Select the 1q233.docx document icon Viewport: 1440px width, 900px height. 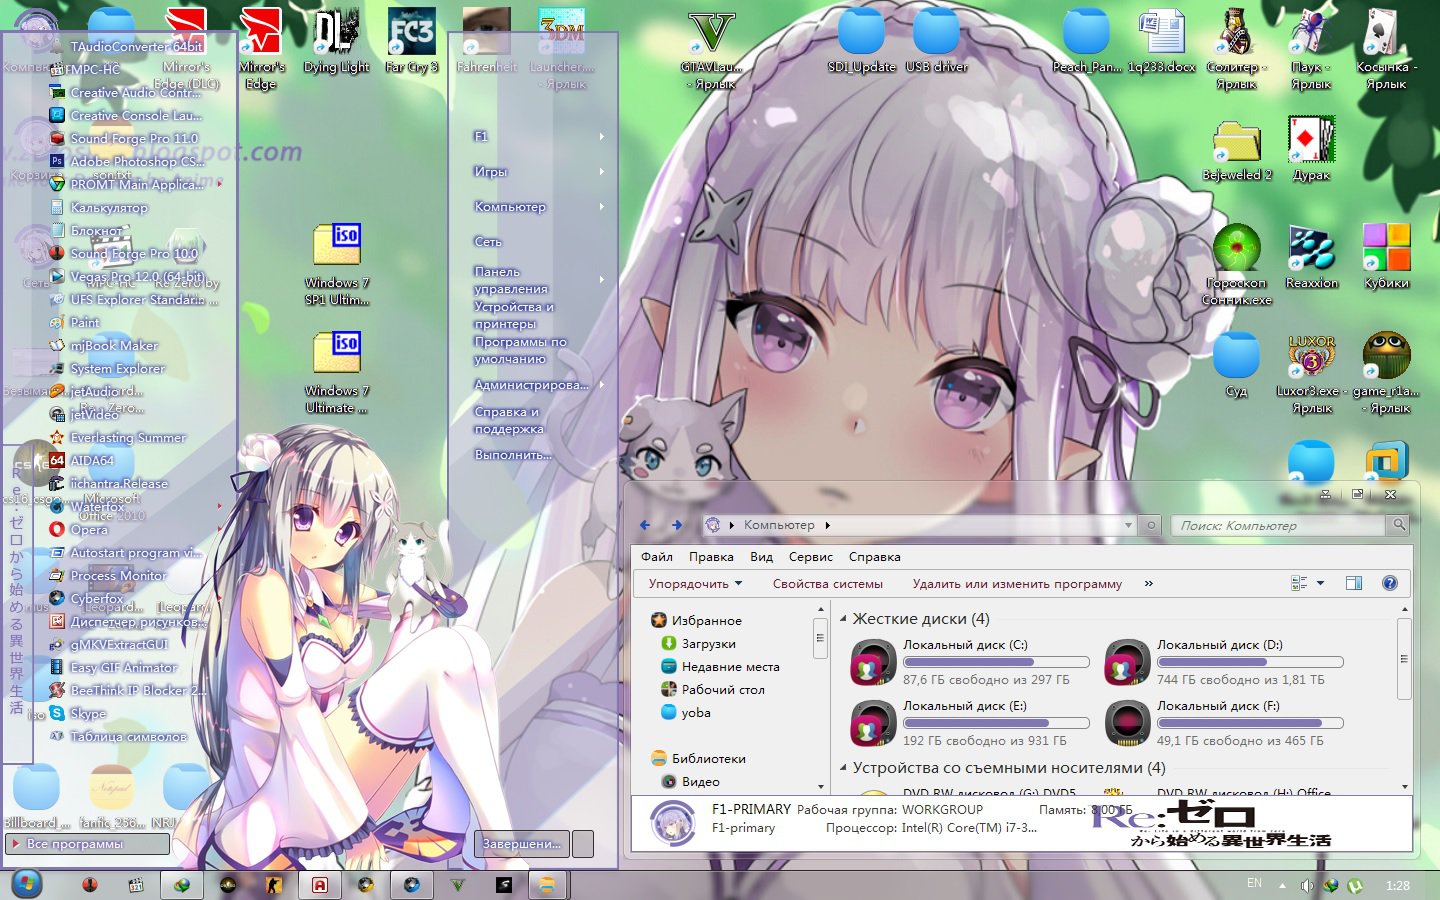(1161, 42)
